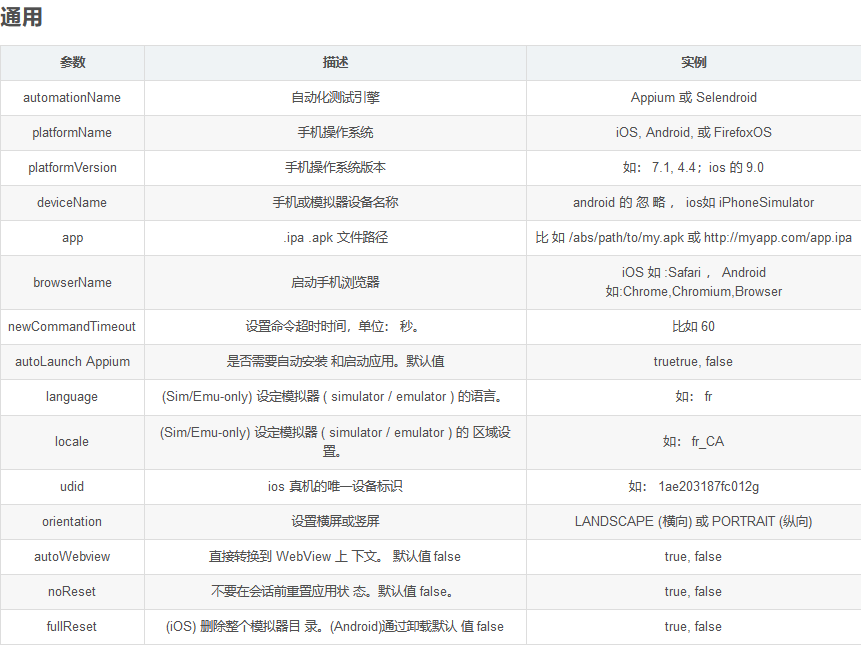The width and height of the screenshot is (861, 645).
Task: Select the ".ipa .apk 文件路径" description cell
Action: click(336, 238)
